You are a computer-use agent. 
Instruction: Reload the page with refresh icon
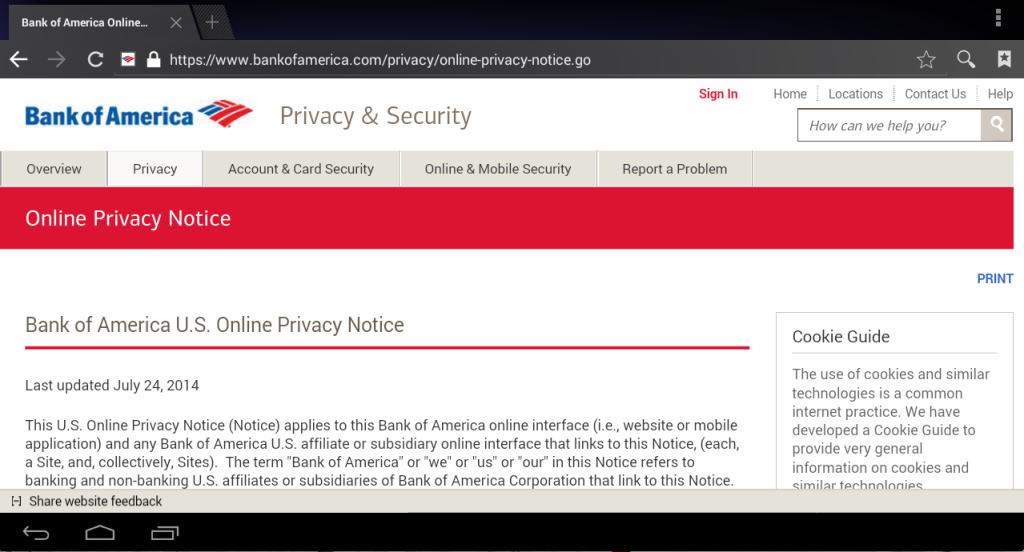(95, 60)
